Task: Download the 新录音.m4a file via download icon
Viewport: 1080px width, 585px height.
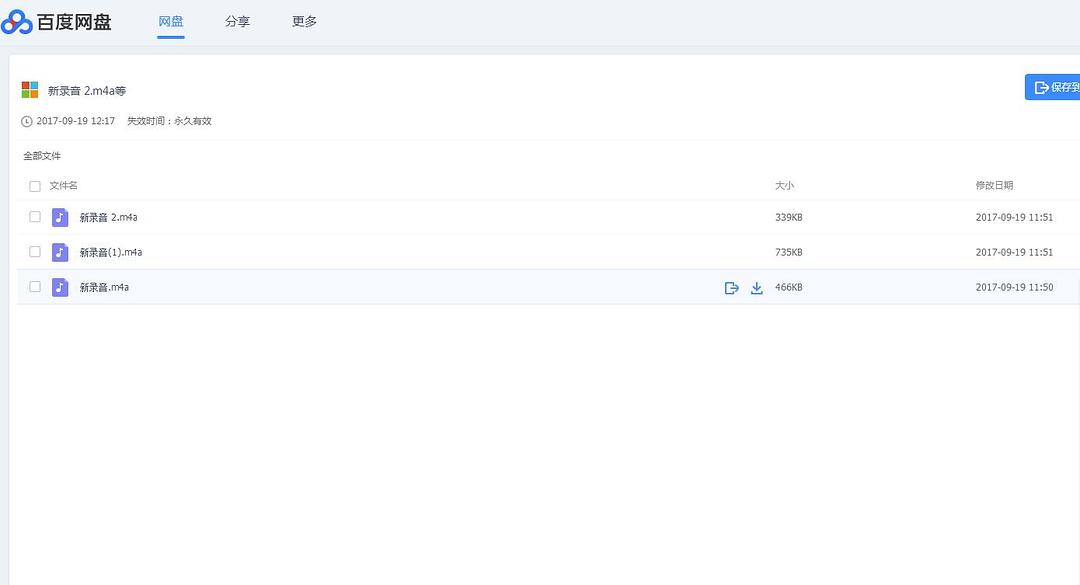Action: (757, 288)
